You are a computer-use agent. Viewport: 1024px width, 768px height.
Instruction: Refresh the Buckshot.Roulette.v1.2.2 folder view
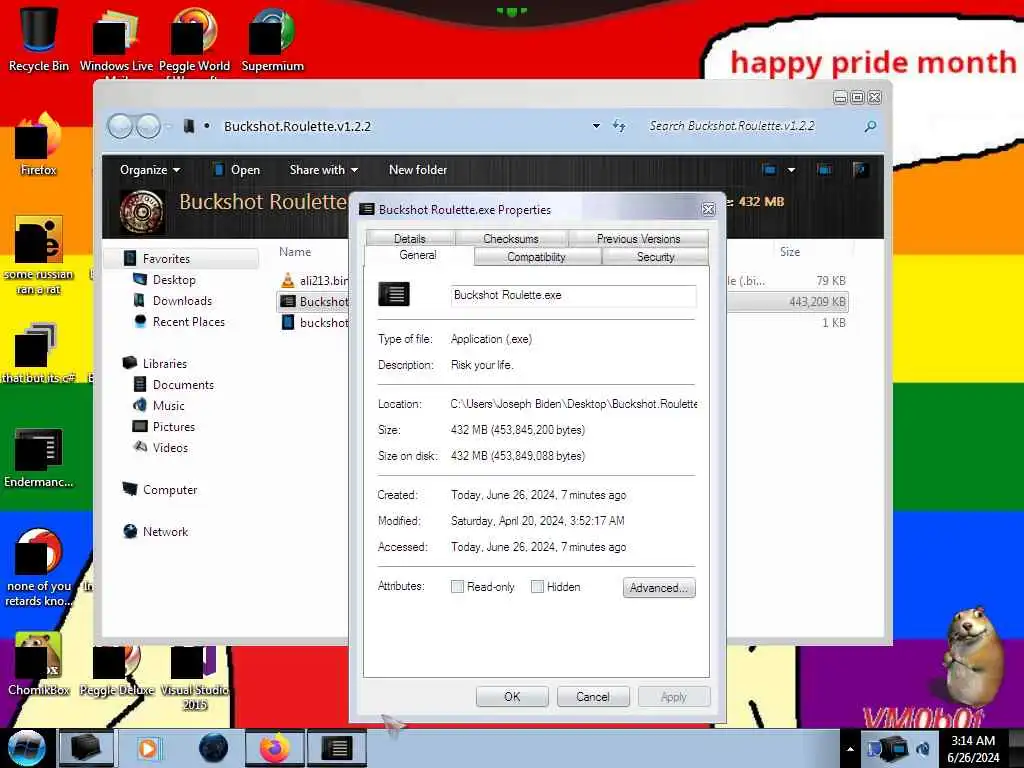619,126
